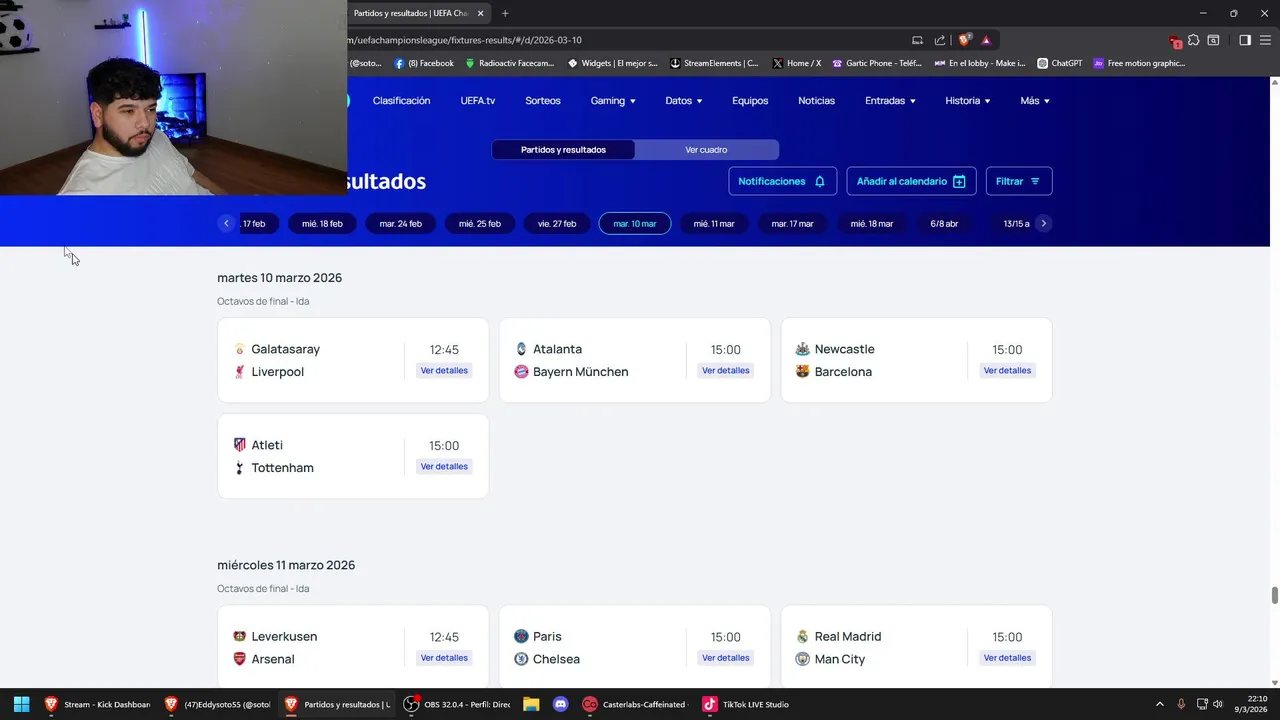Click next dates arrow in date strip

pyautogui.click(x=1043, y=223)
